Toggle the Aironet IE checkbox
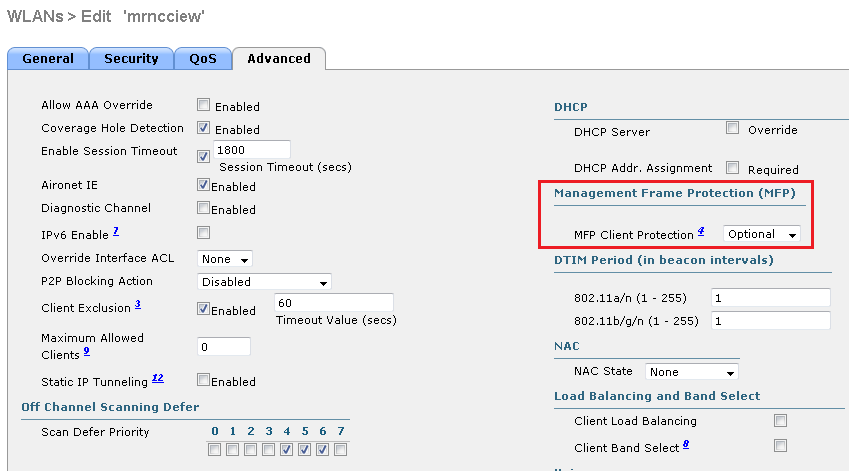The width and height of the screenshot is (849, 471). pyautogui.click(x=204, y=185)
